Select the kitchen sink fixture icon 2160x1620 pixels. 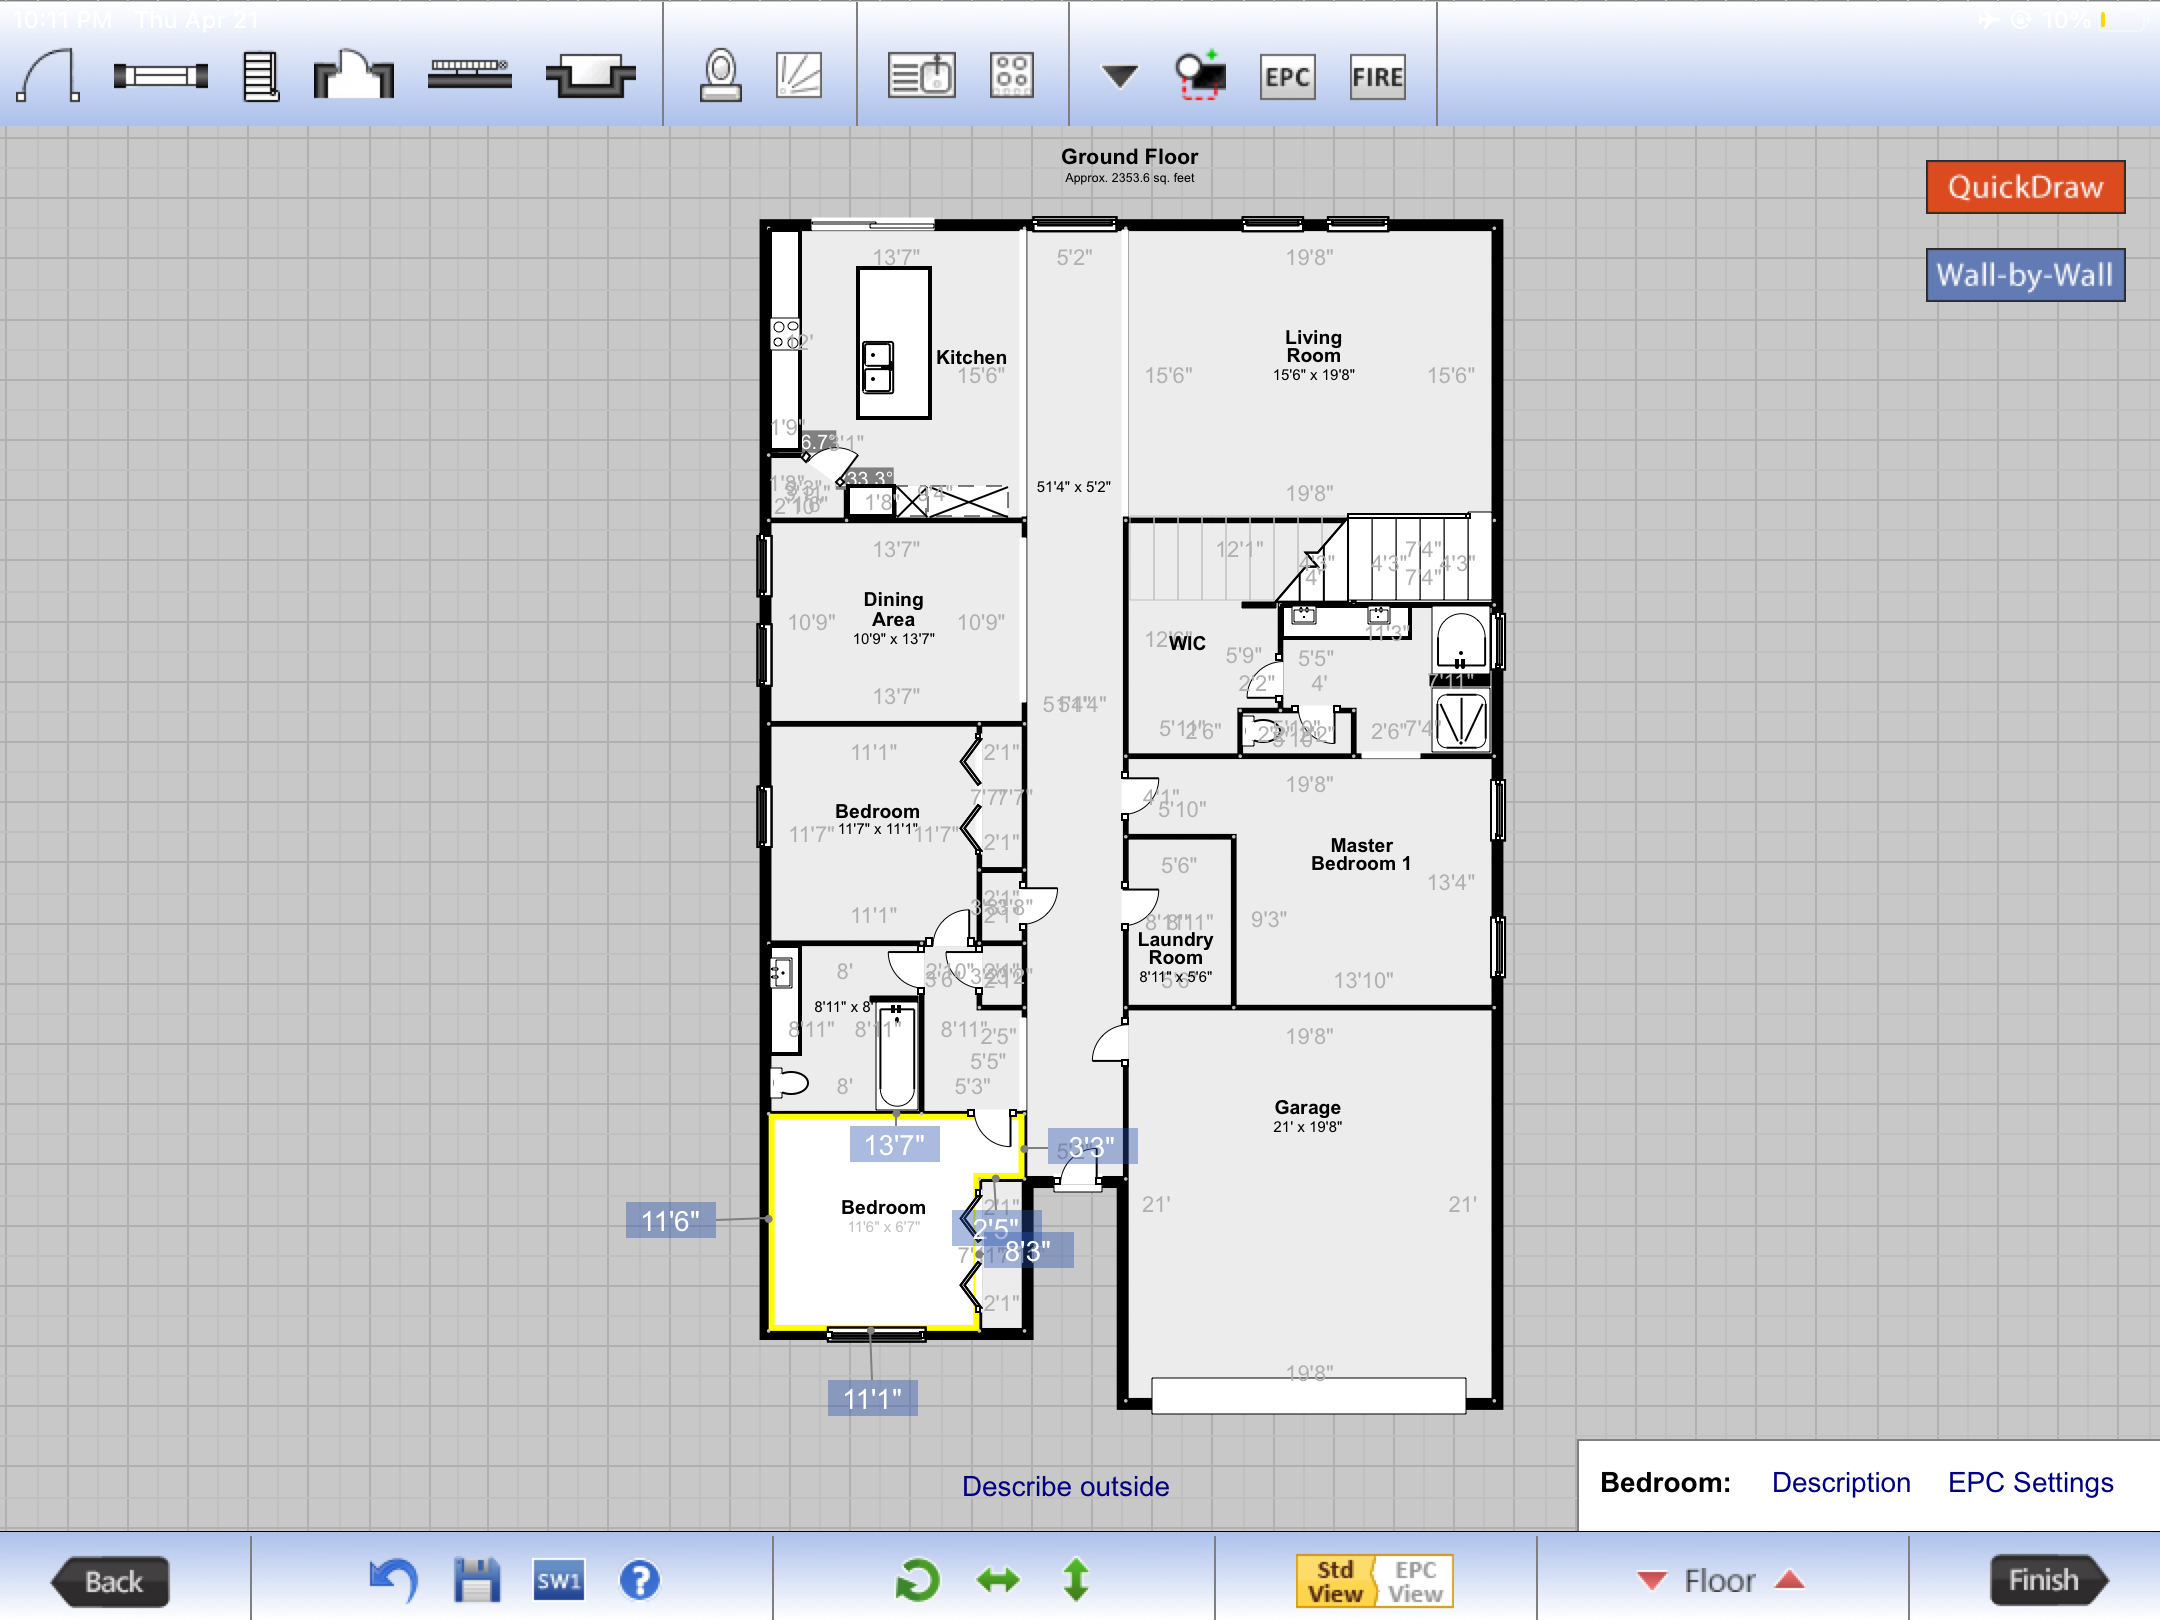[x=921, y=76]
